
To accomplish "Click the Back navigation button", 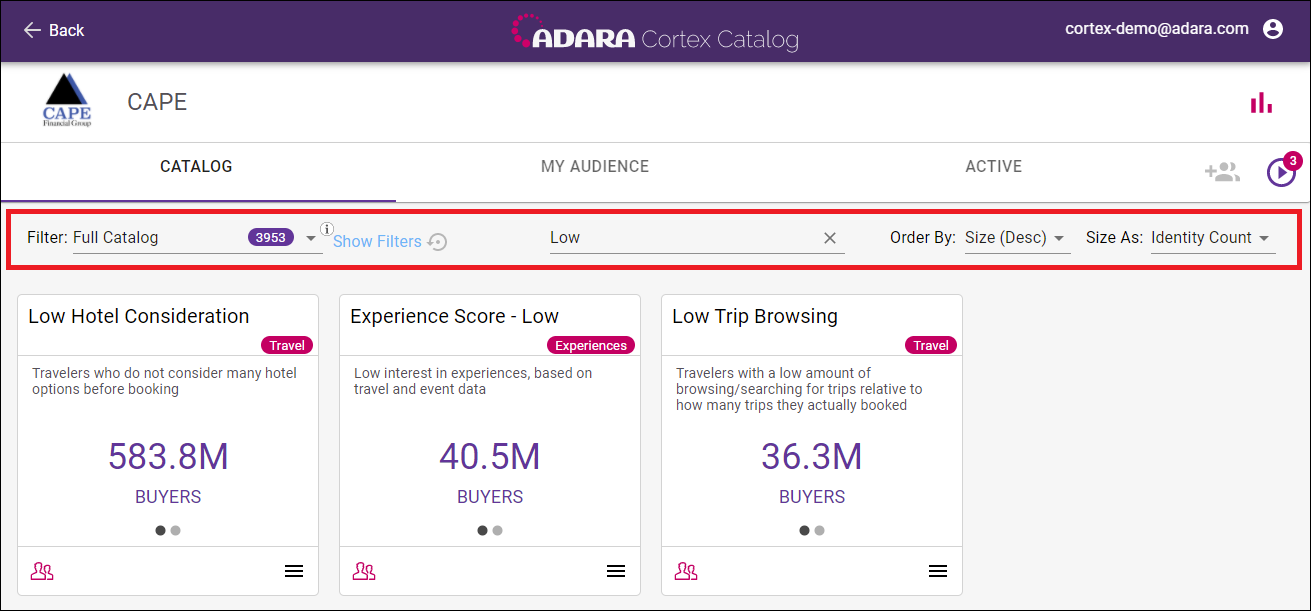I will click(x=54, y=30).
